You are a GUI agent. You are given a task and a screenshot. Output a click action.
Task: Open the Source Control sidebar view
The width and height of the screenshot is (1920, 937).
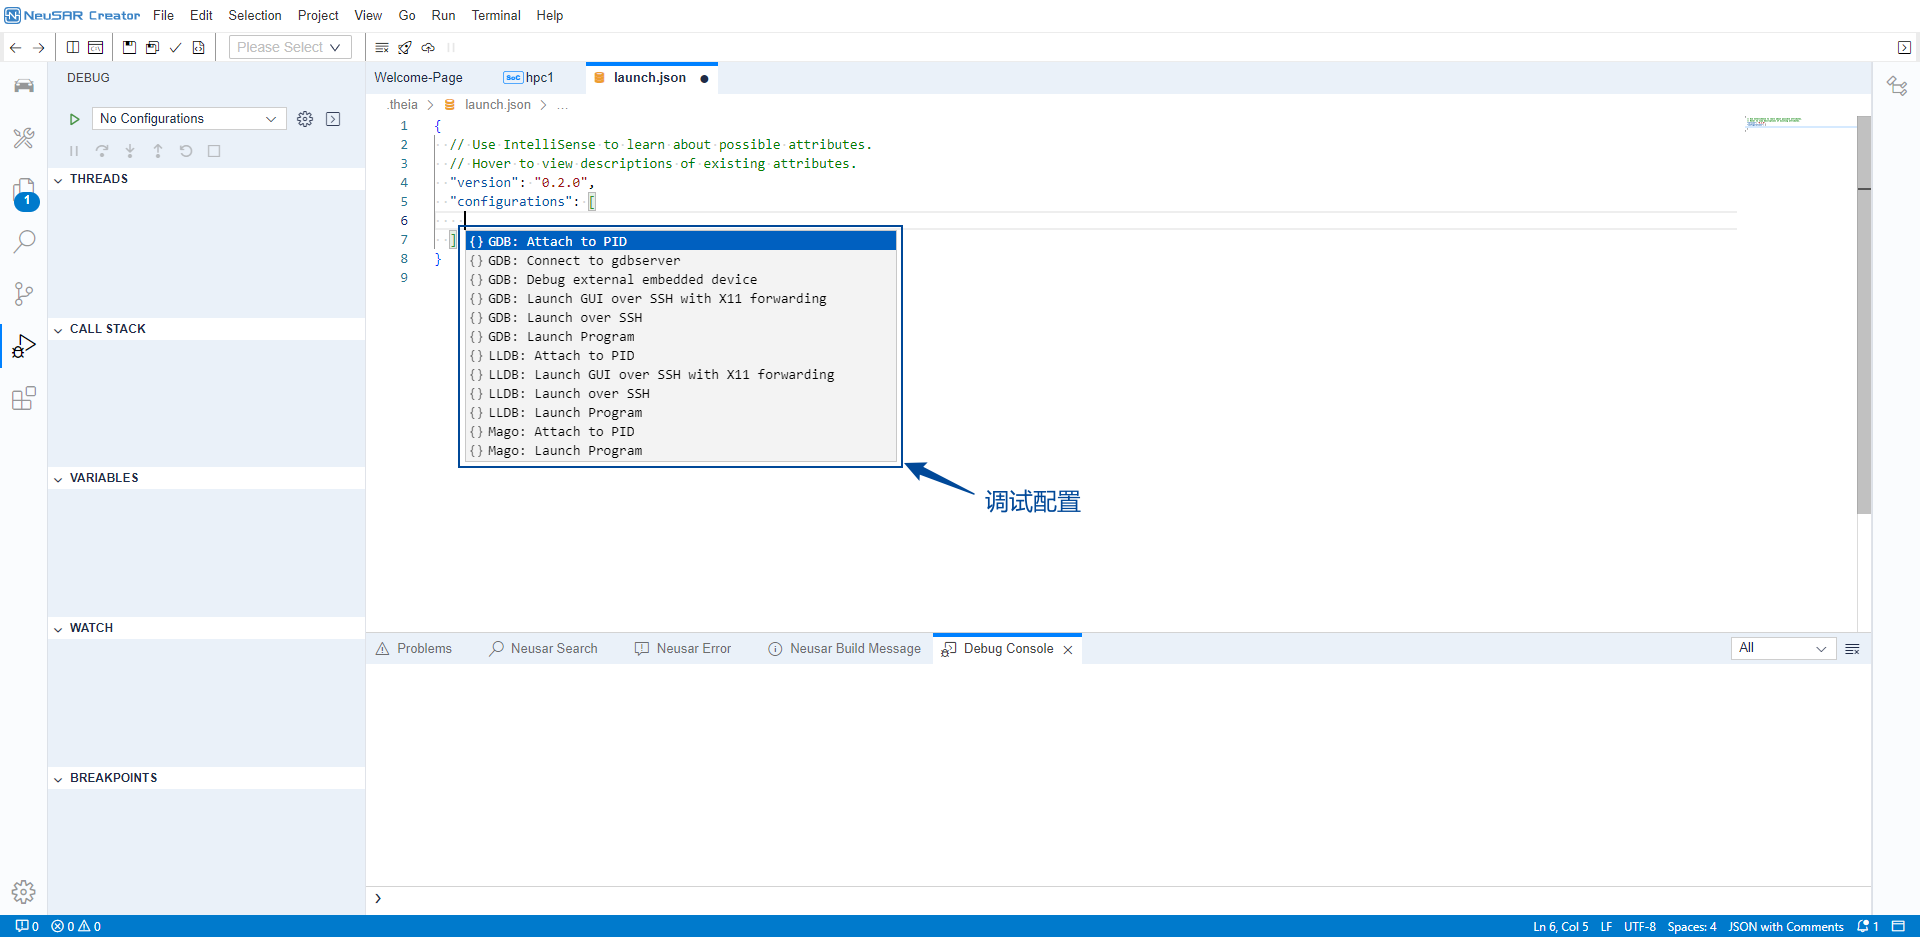coord(24,294)
